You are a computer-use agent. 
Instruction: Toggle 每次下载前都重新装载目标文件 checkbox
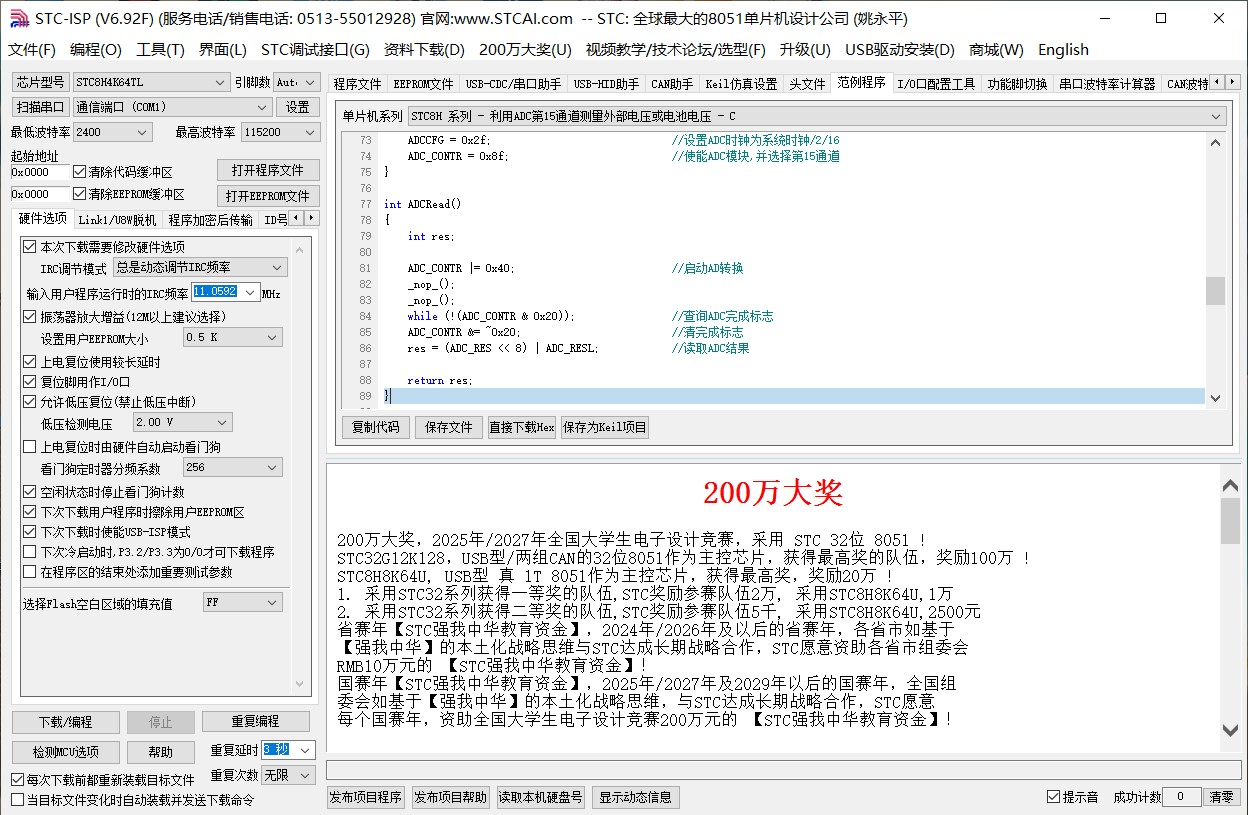(x=18, y=780)
